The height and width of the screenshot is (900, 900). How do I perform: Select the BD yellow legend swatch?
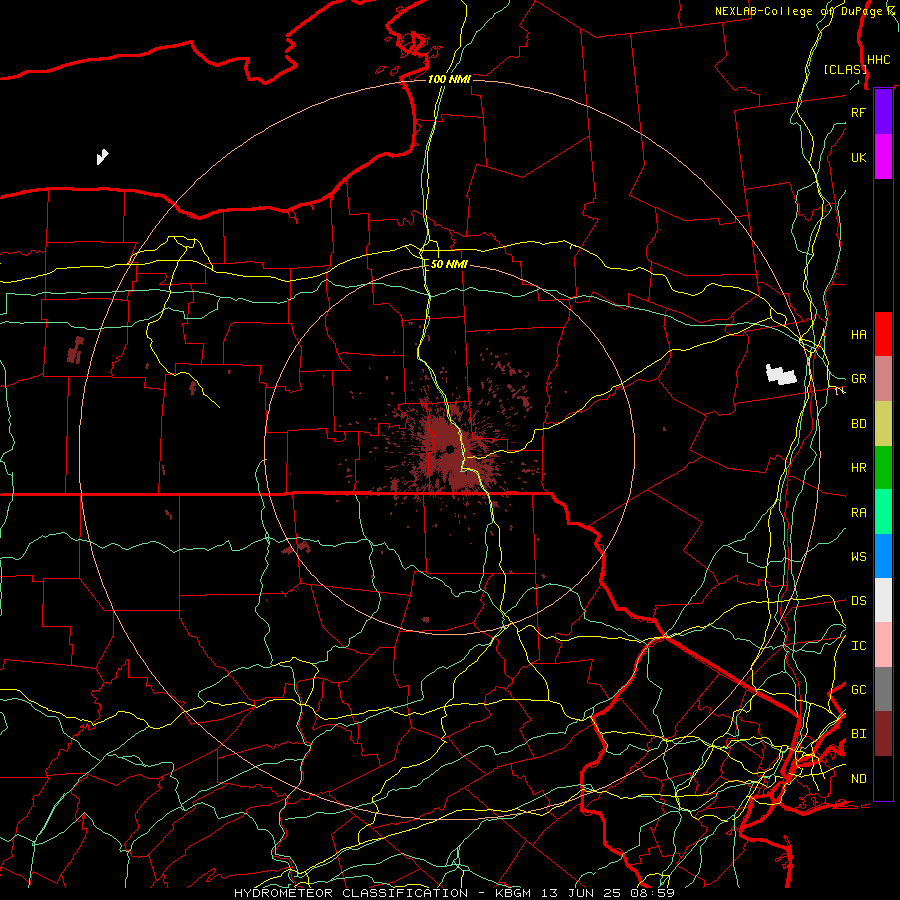[x=883, y=424]
